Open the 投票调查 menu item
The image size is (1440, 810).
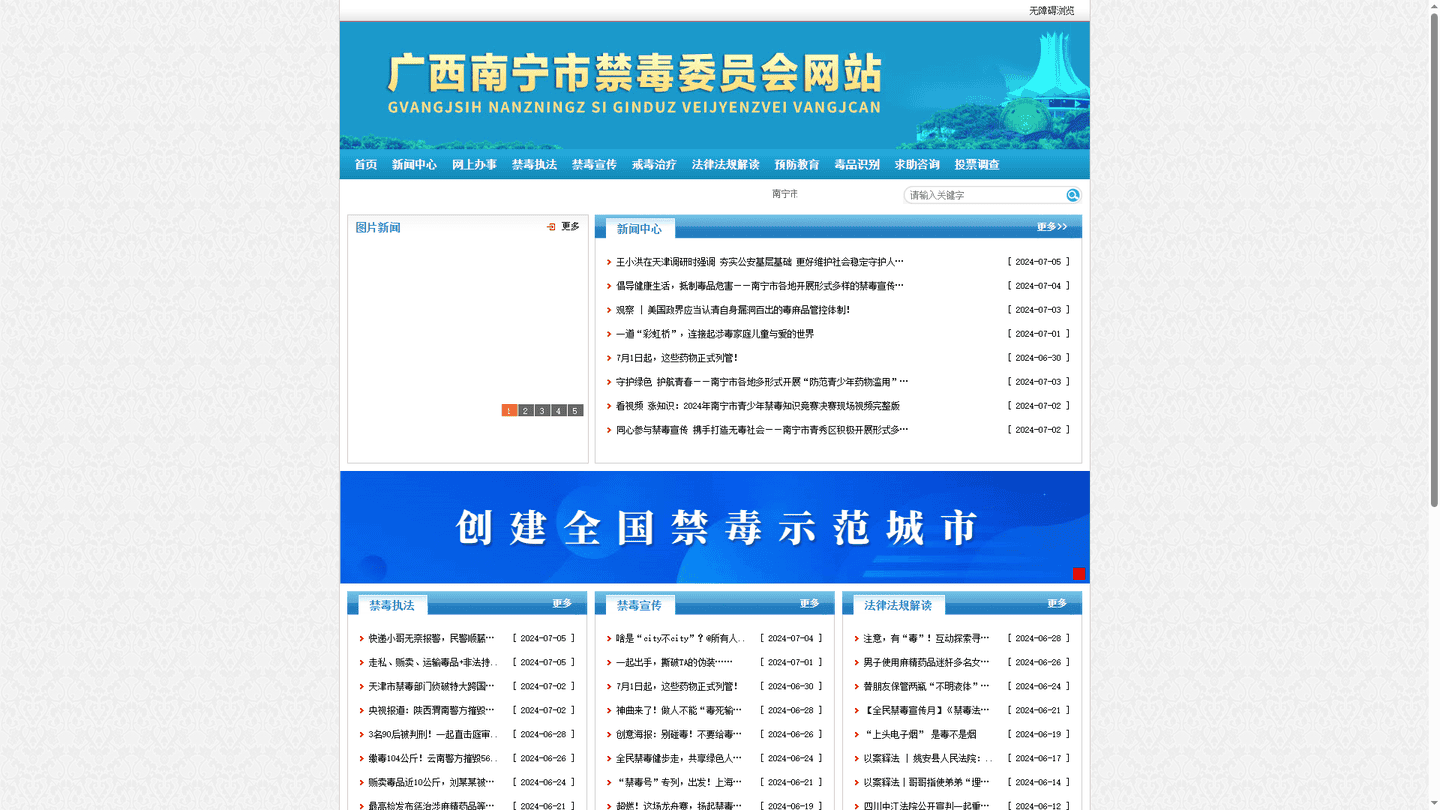[x=977, y=165]
